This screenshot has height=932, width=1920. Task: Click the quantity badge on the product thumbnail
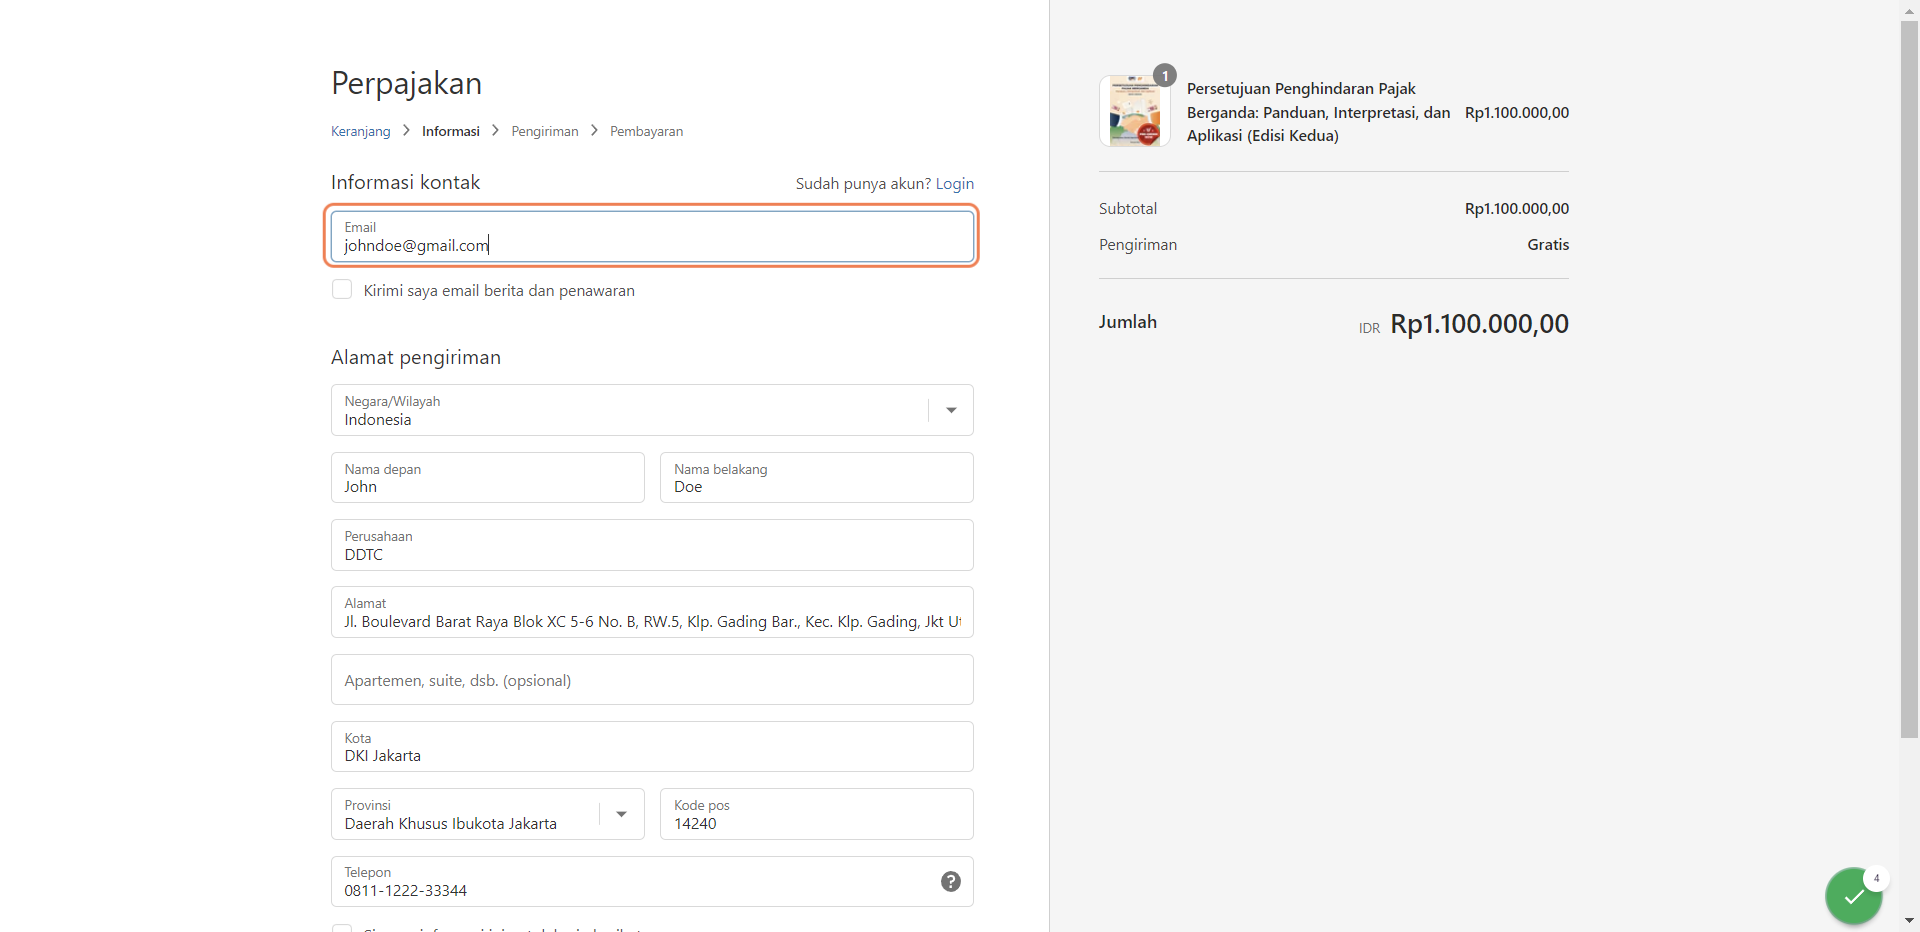1165,76
